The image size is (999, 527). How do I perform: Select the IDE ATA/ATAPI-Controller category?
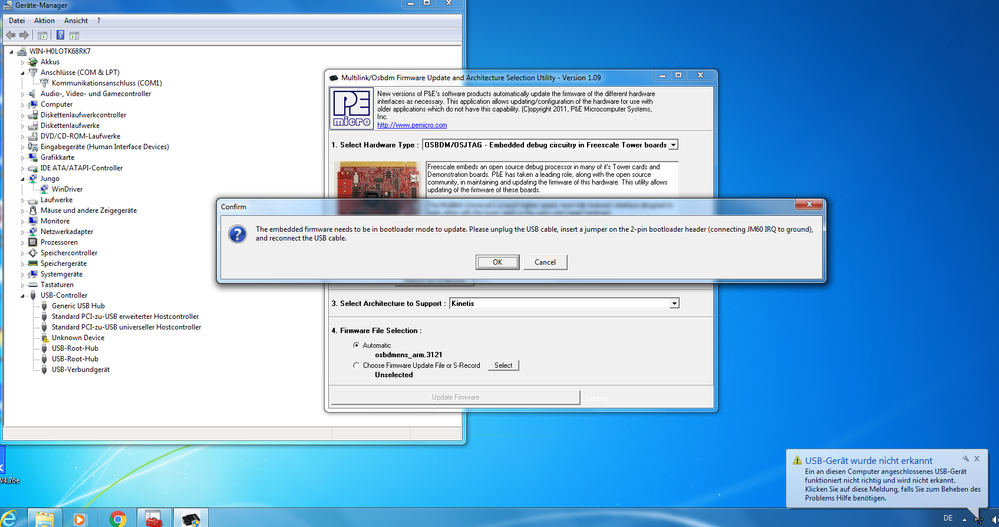coord(82,168)
